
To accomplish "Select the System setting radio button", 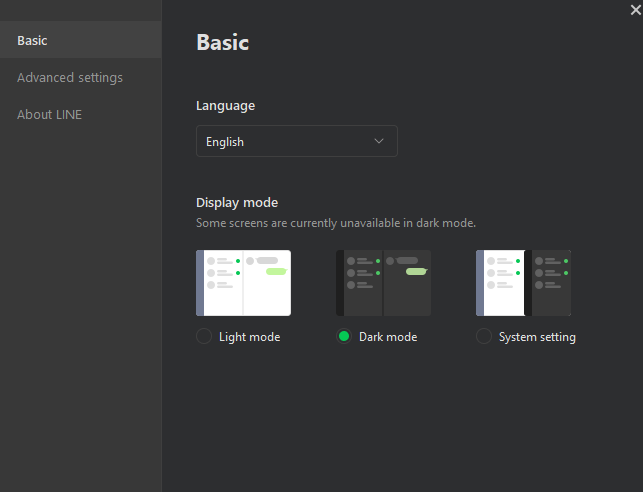I will [x=484, y=336].
